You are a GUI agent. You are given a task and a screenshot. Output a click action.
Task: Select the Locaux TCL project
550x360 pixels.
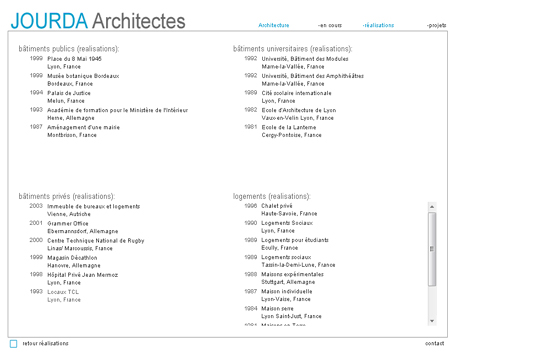tap(63, 292)
